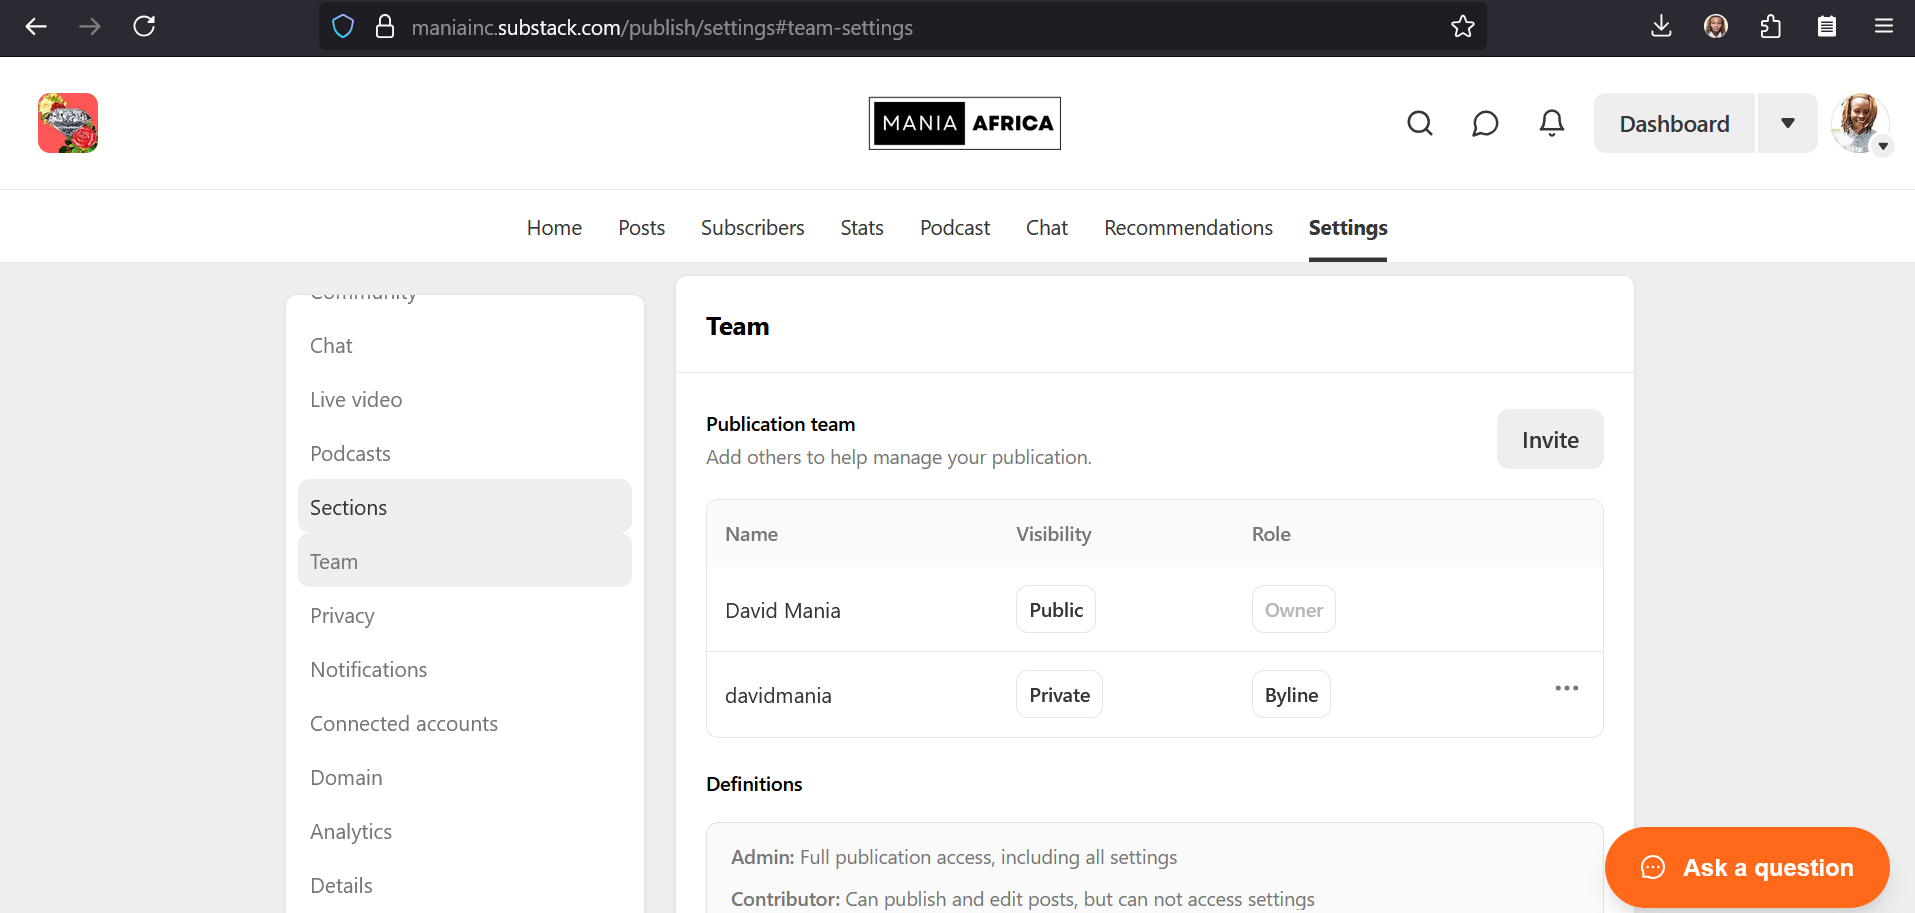
Task: Open the Podcast tab
Action: pyautogui.click(x=955, y=228)
